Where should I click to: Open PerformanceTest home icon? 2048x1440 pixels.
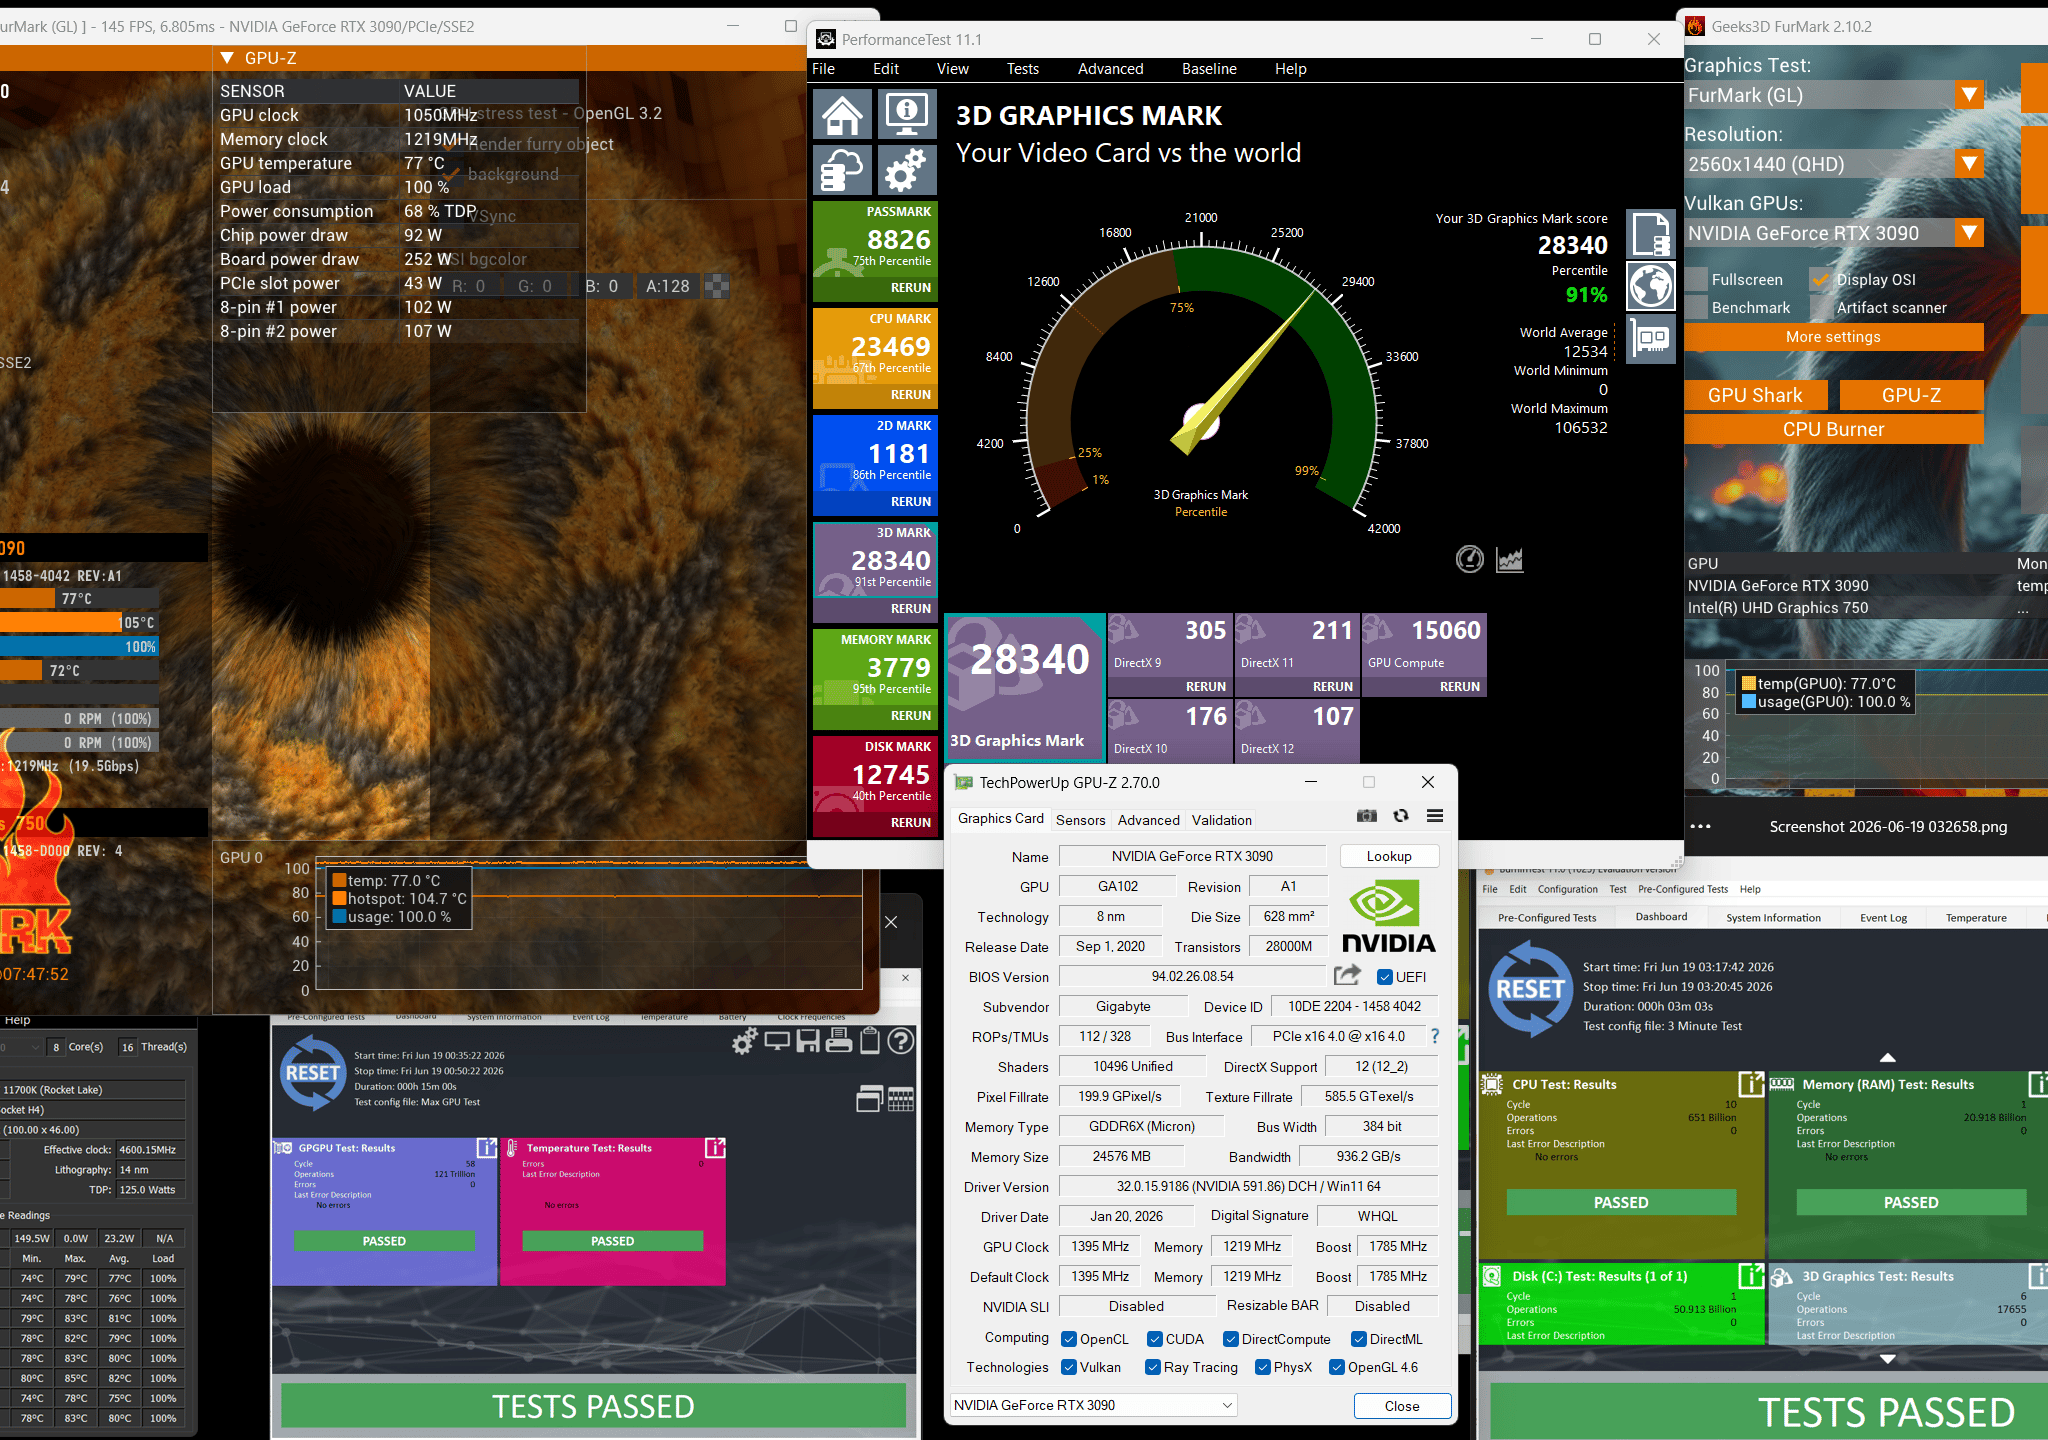[x=842, y=114]
